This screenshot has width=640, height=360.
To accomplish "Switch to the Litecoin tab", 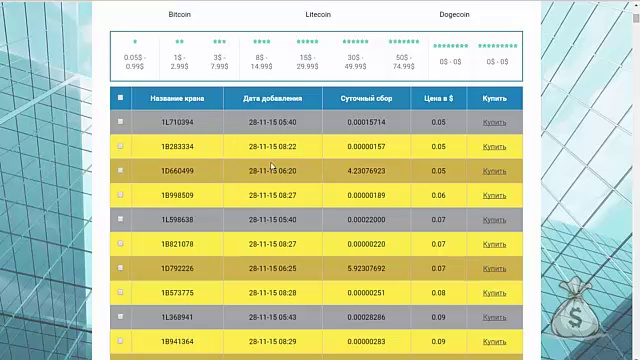I will pyautogui.click(x=318, y=14).
